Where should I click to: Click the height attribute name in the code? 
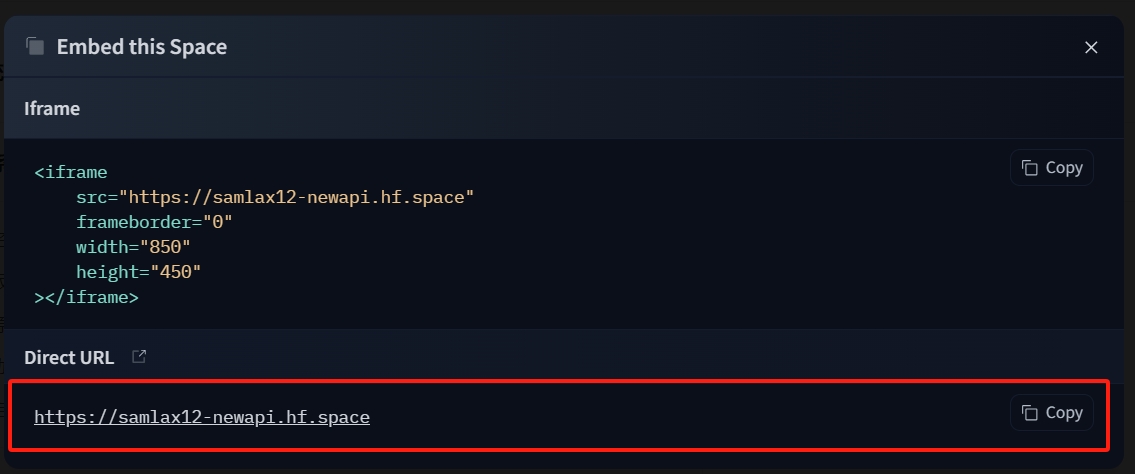pos(107,272)
